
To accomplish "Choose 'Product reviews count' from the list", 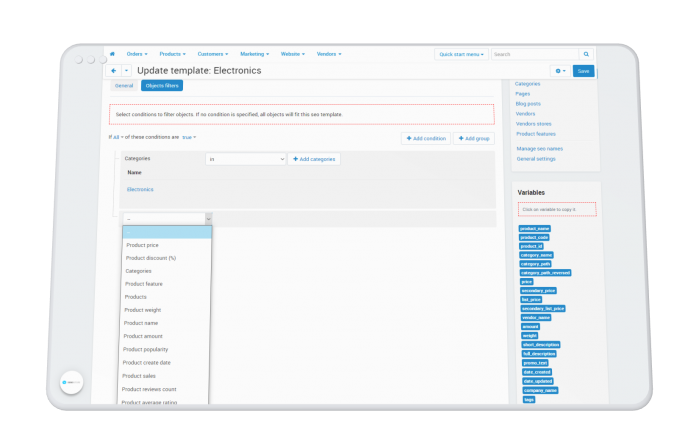I will pyautogui.click(x=149, y=389).
